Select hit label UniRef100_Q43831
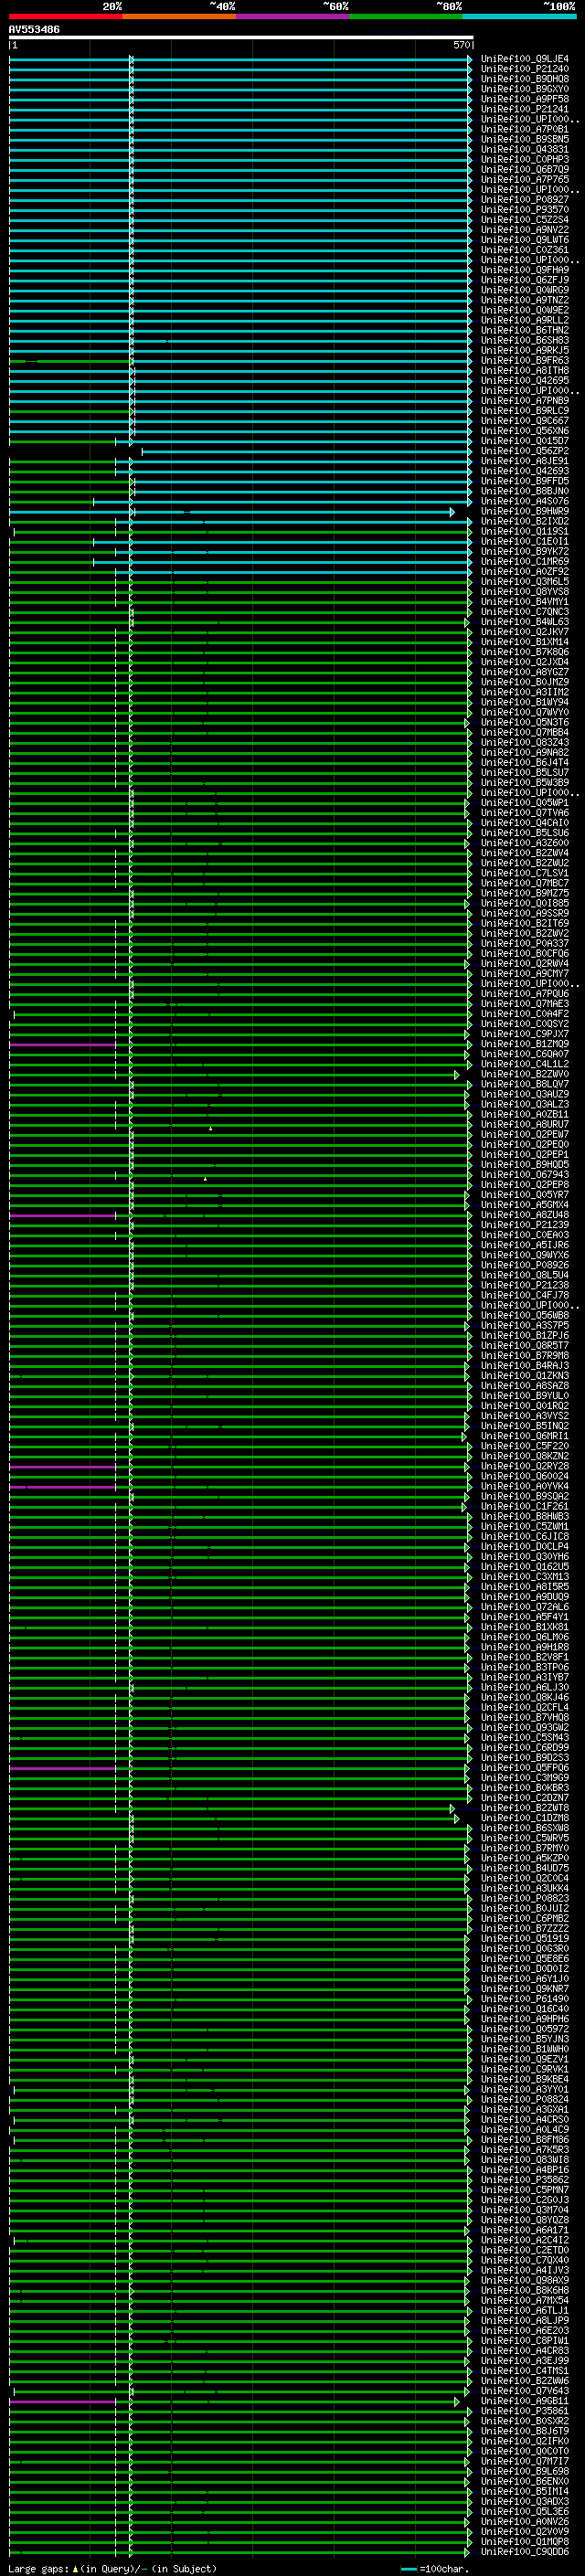This screenshot has height=2576, width=585. (x=525, y=150)
